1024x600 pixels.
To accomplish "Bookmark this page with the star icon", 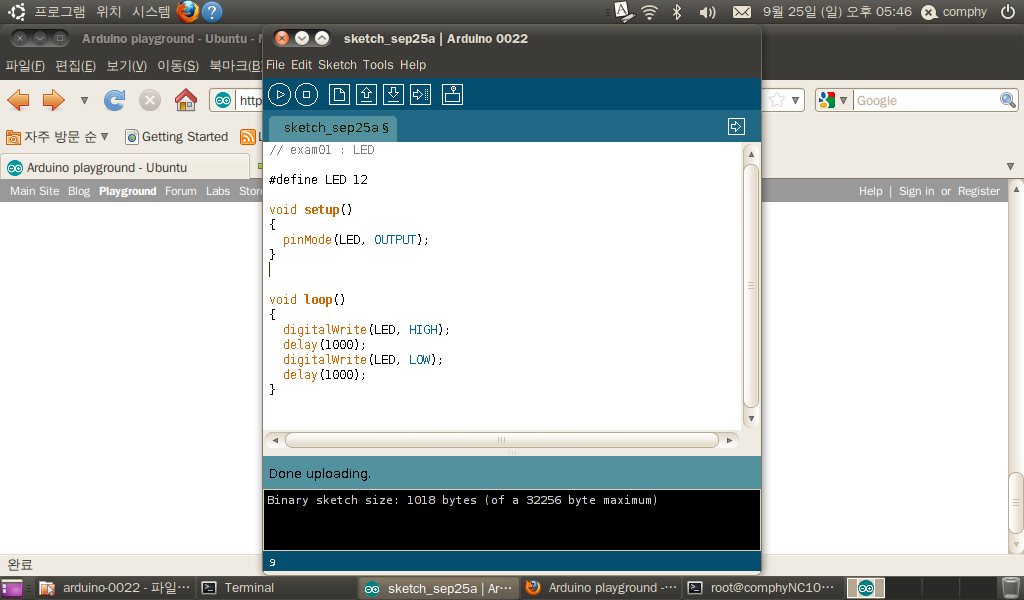I will click(776, 100).
